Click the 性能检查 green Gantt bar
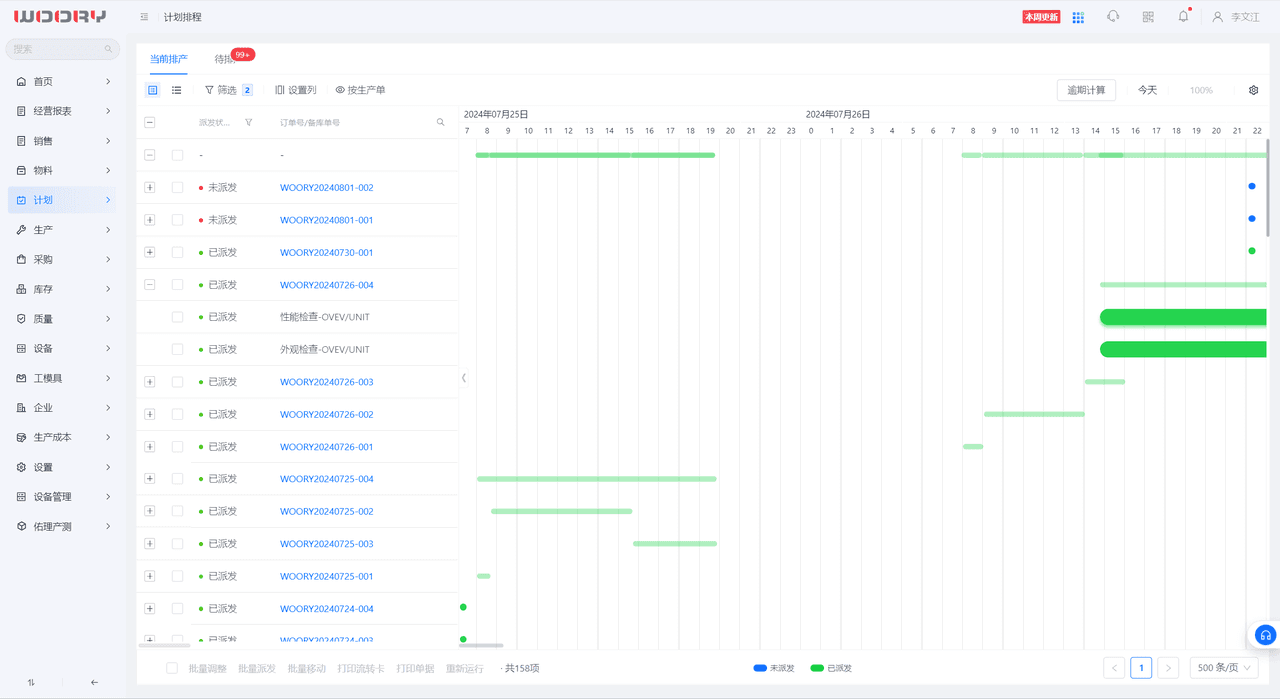Image resolution: width=1280 pixels, height=699 pixels. tap(1183, 317)
